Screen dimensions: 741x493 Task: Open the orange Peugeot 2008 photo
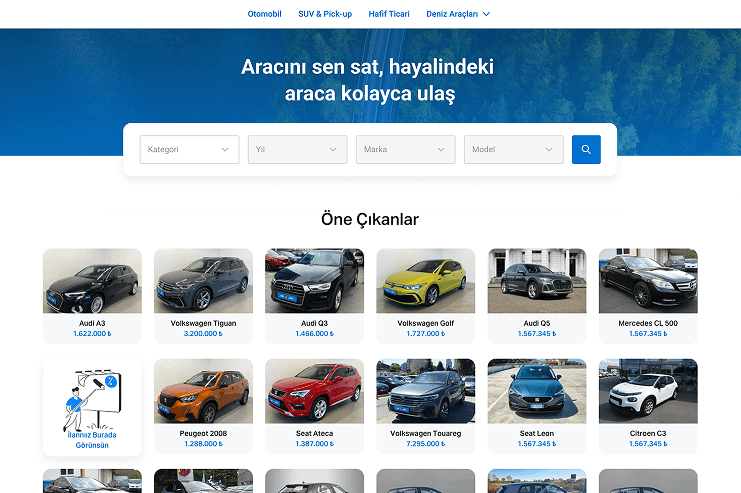pos(203,391)
